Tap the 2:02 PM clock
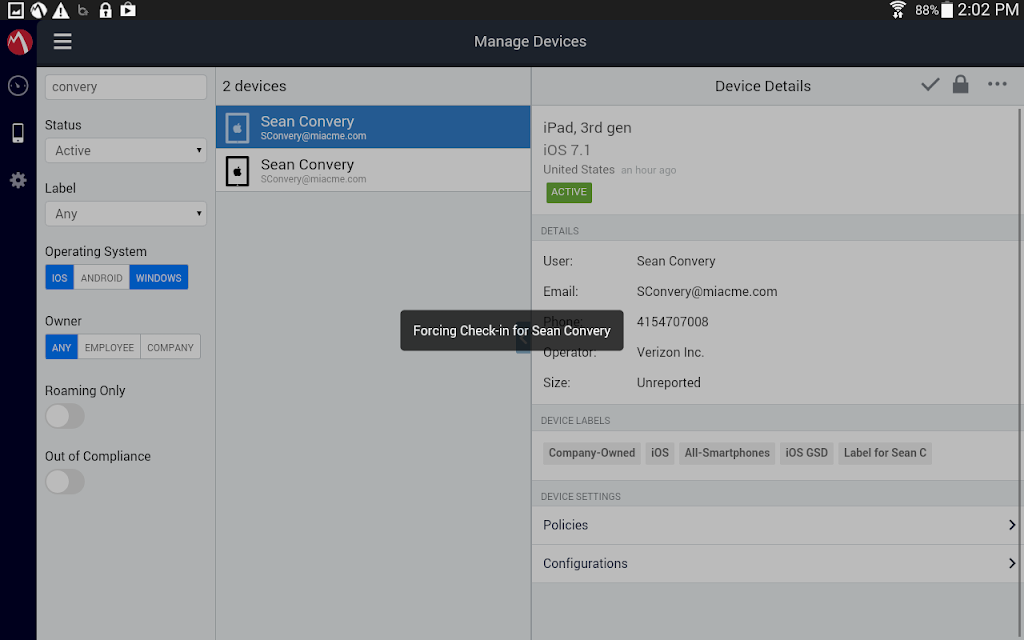Viewport: 1024px width, 640px height. 987,10
